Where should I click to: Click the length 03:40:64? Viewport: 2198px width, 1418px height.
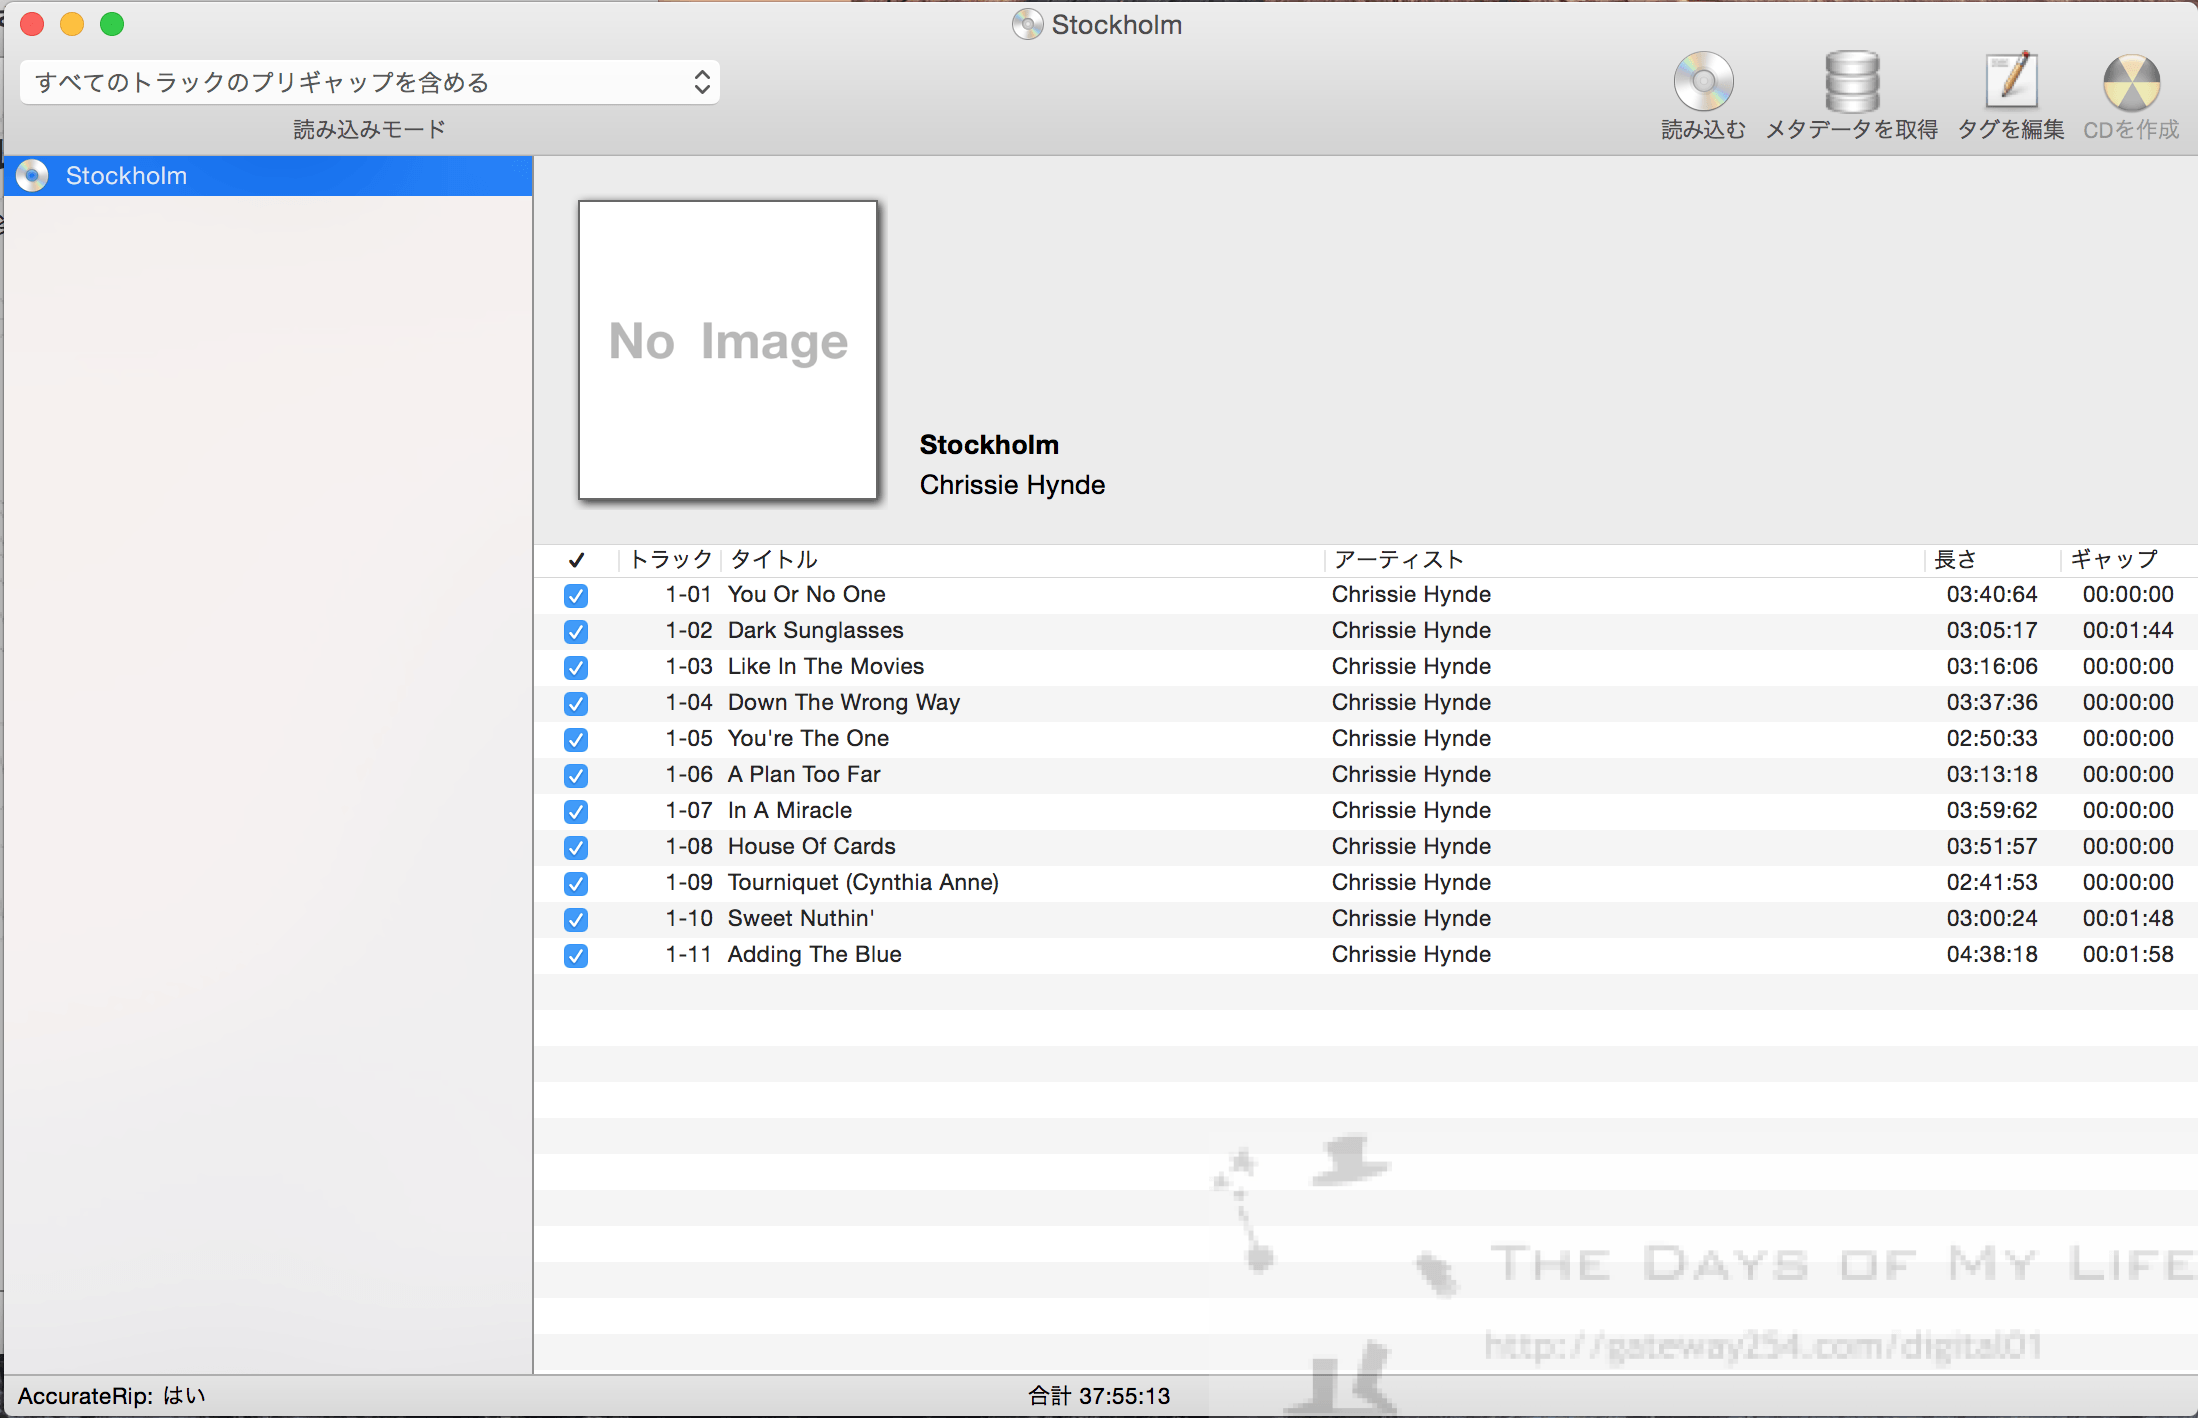coord(1992,594)
